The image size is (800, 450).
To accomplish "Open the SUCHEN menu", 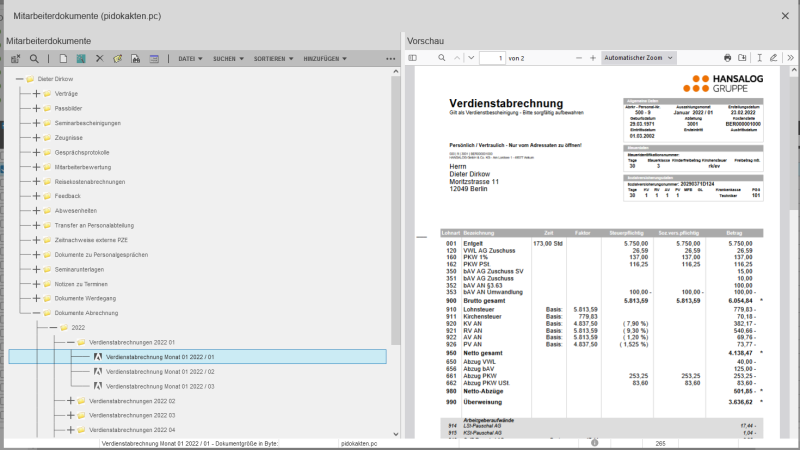I will (x=228, y=59).
